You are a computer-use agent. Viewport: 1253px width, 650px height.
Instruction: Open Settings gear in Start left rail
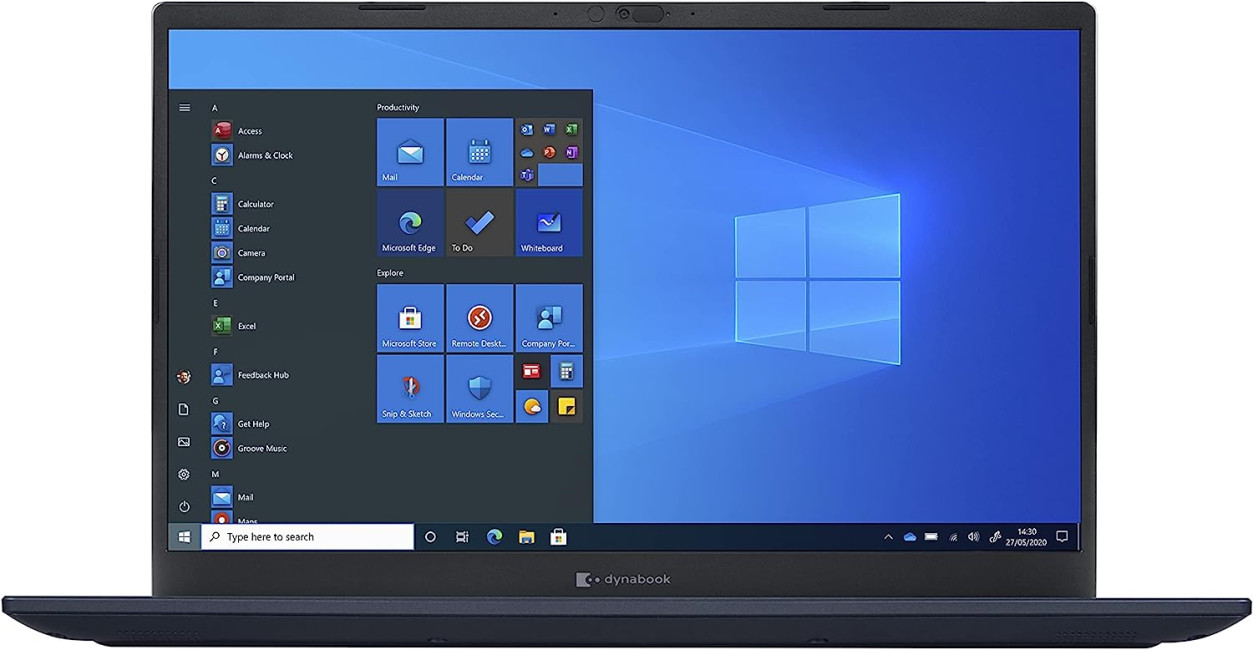pos(184,474)
